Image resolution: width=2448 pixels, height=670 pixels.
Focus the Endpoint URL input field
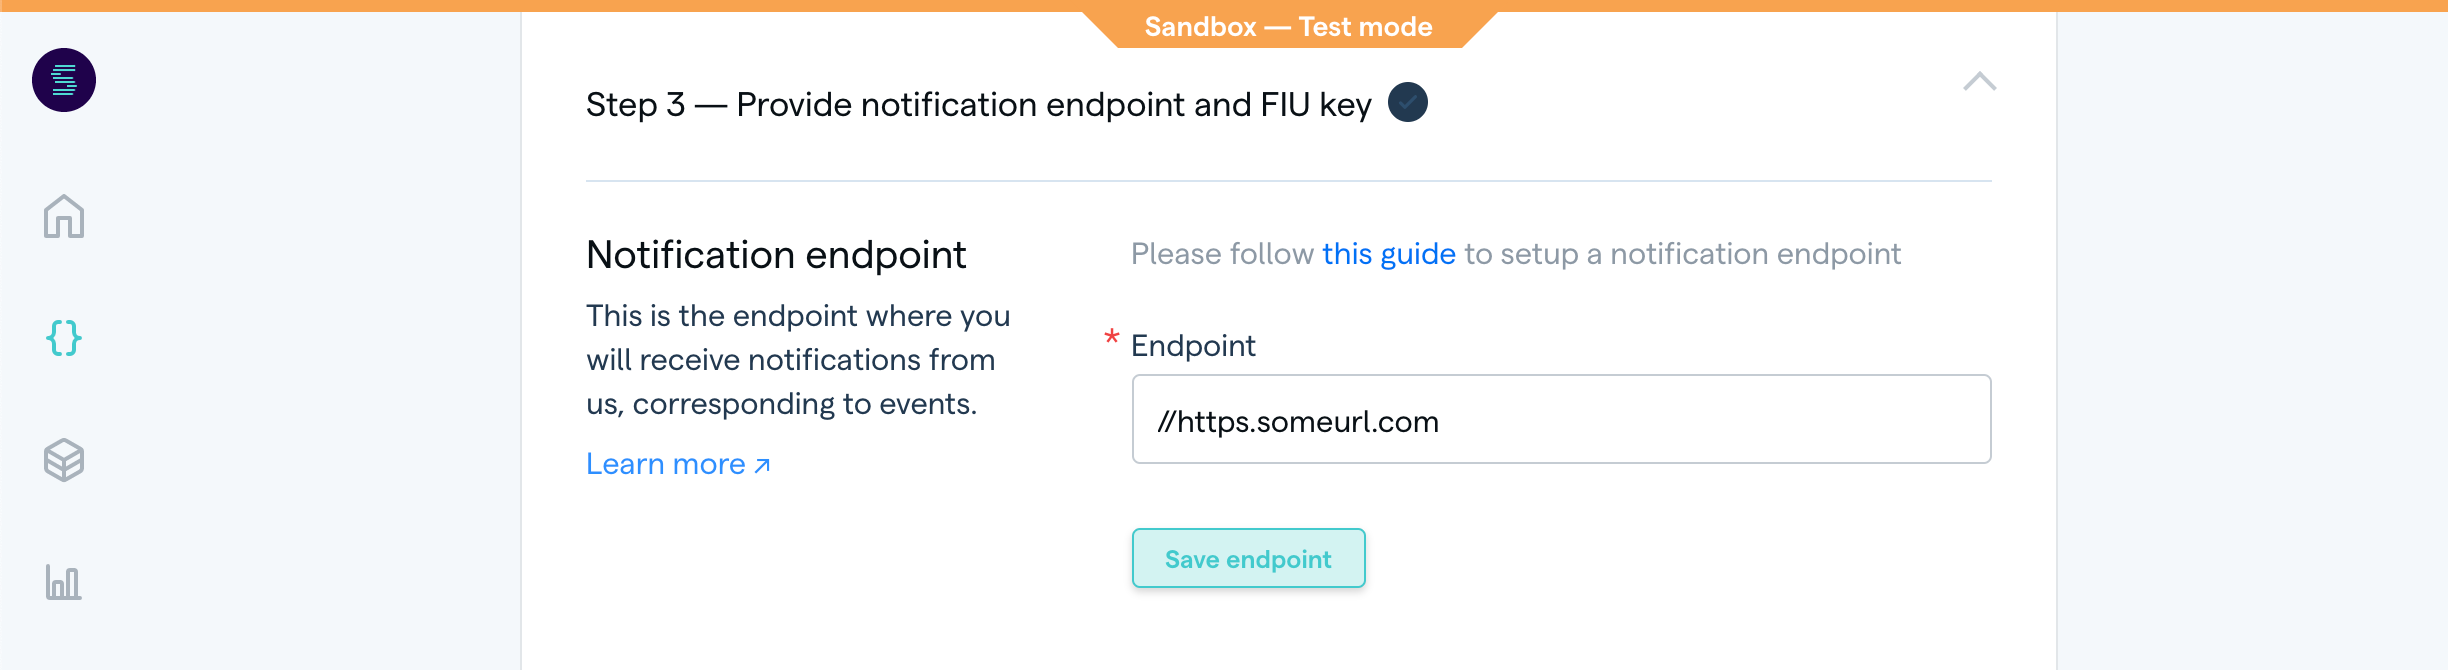click(x=1560, y=420)
